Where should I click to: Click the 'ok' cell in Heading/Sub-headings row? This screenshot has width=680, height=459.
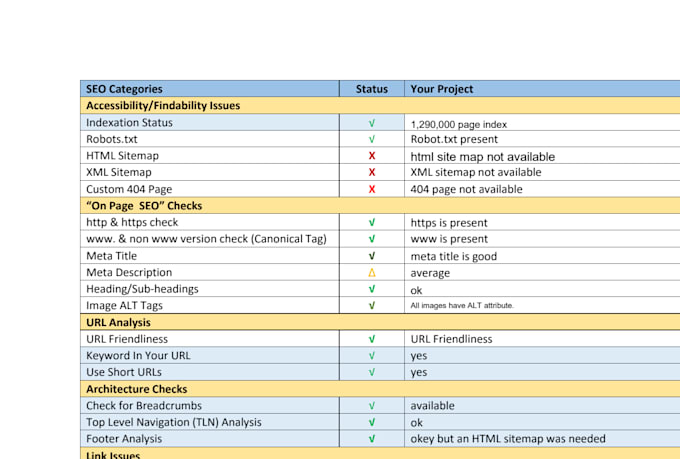pyautogui.click(x=542, y=289)
